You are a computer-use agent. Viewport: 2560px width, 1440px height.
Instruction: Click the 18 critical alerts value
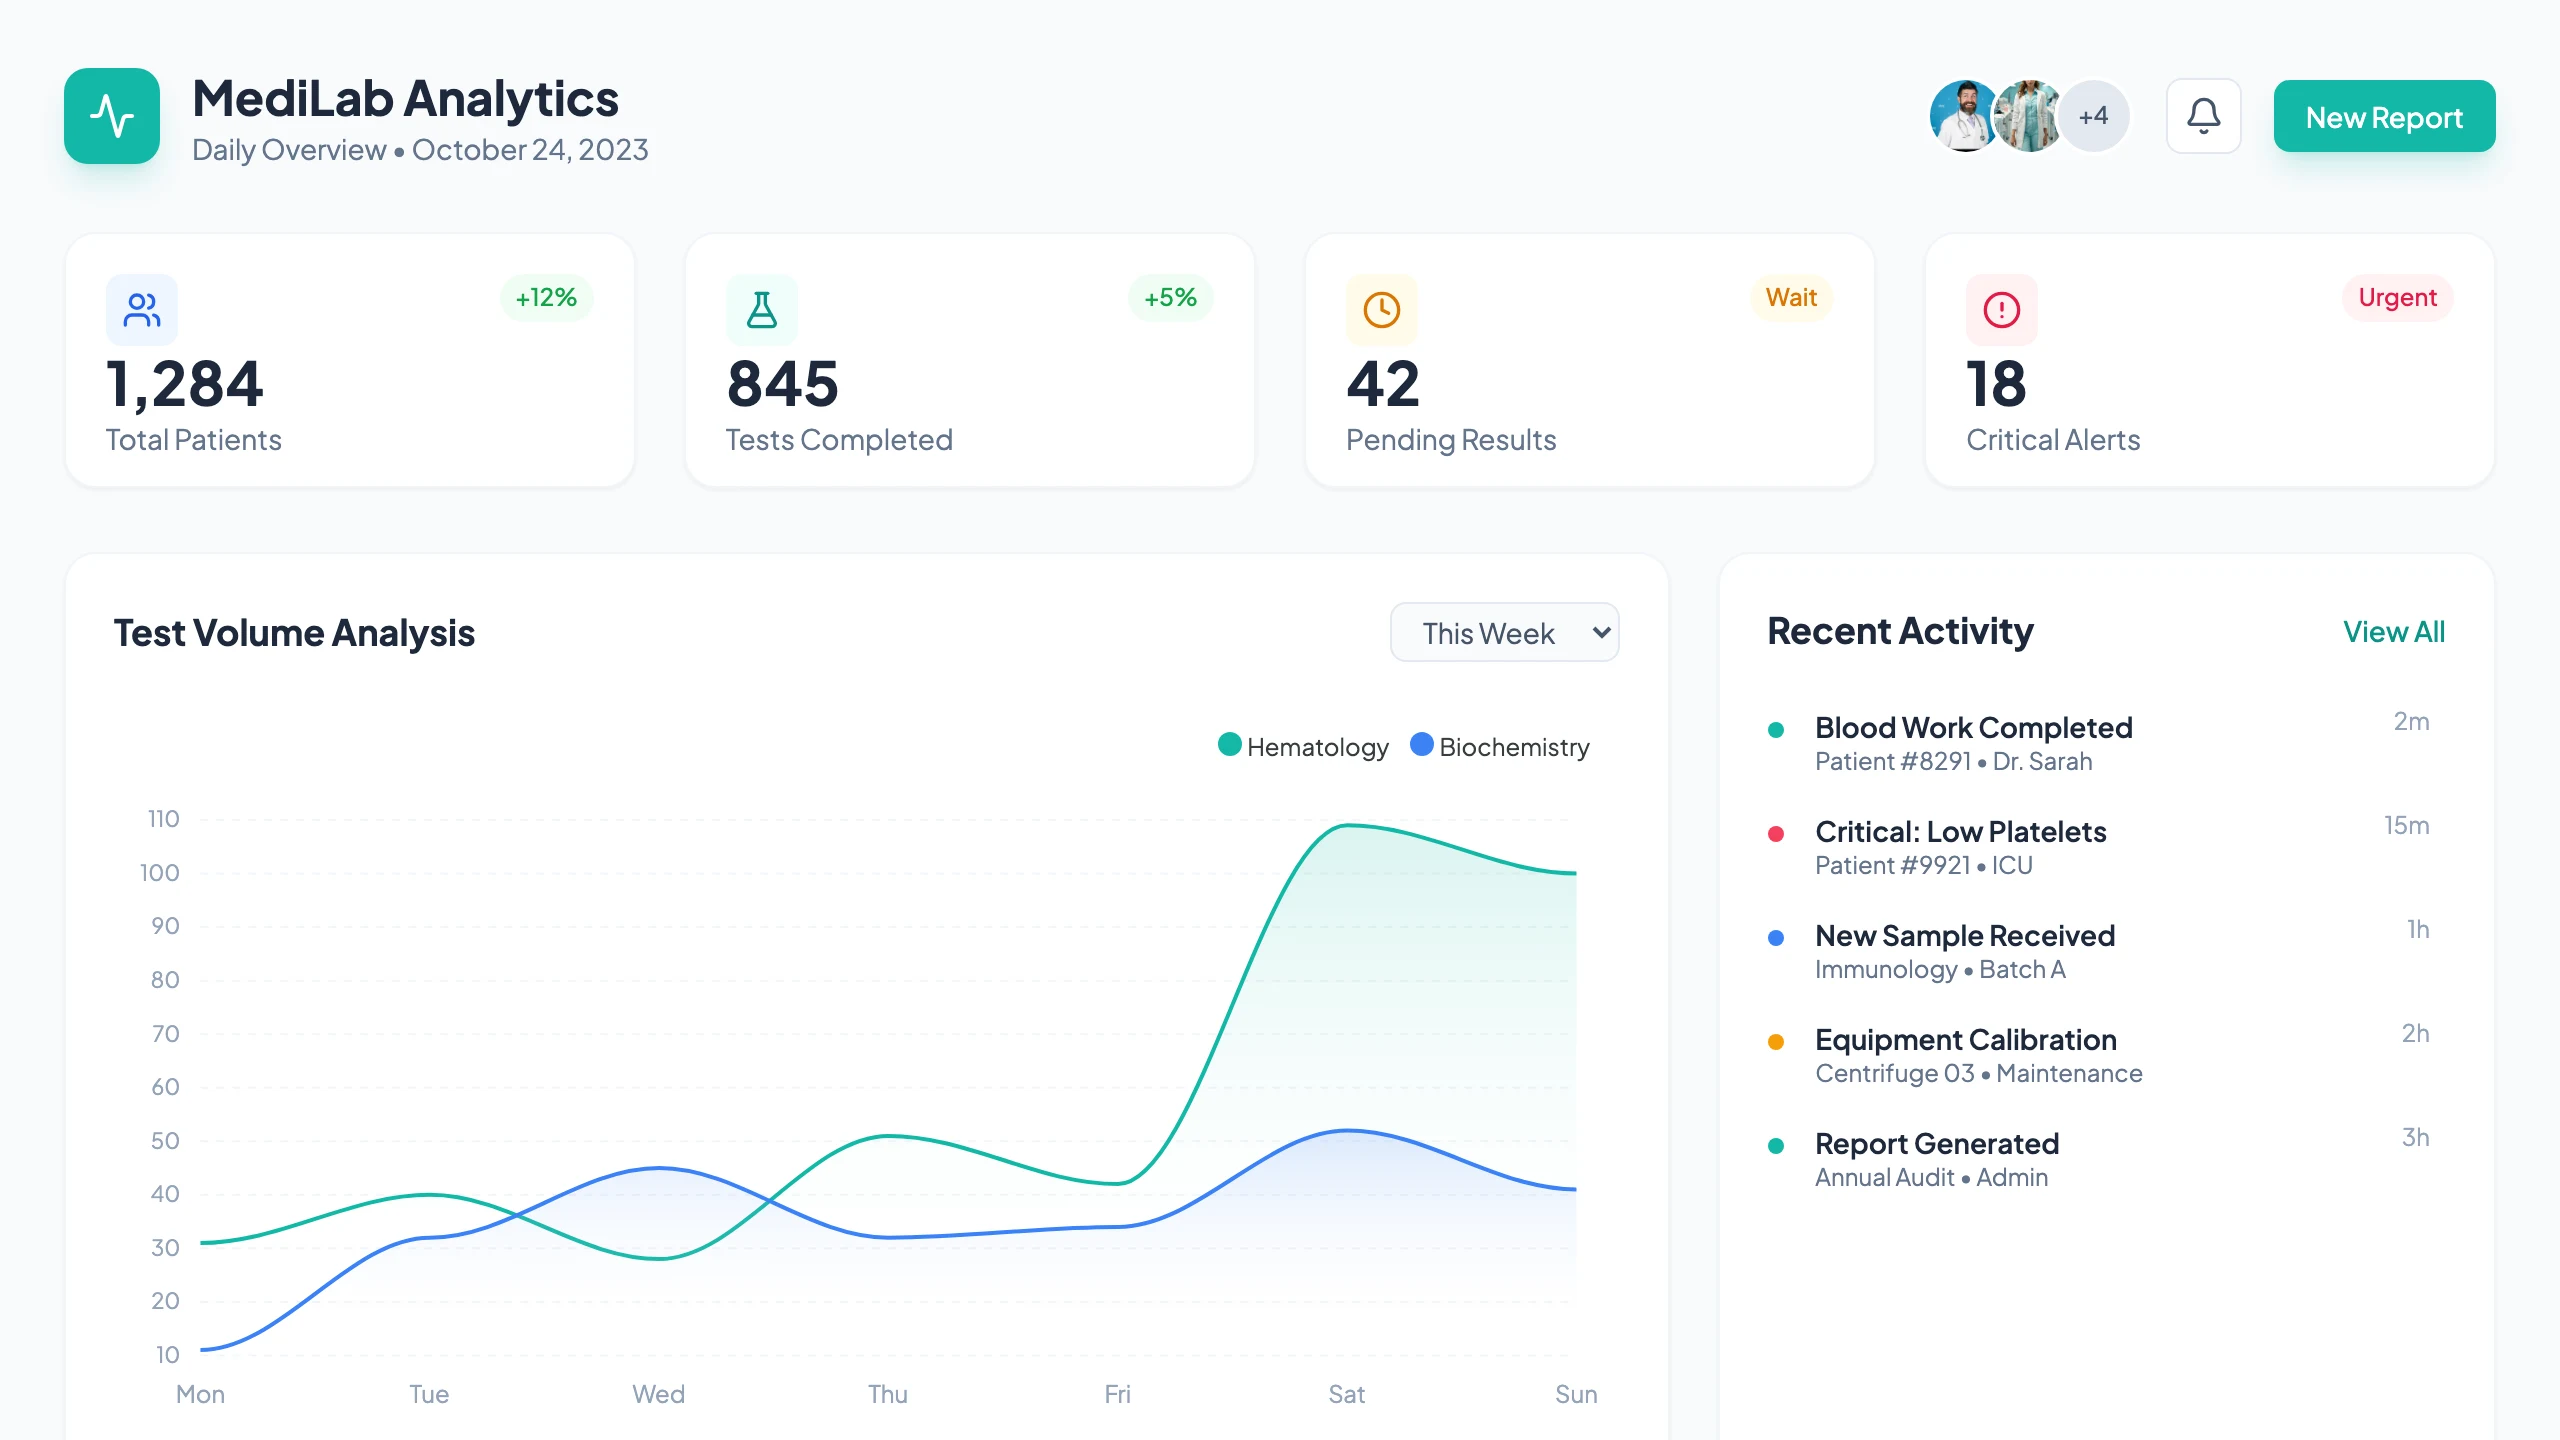1996,385
